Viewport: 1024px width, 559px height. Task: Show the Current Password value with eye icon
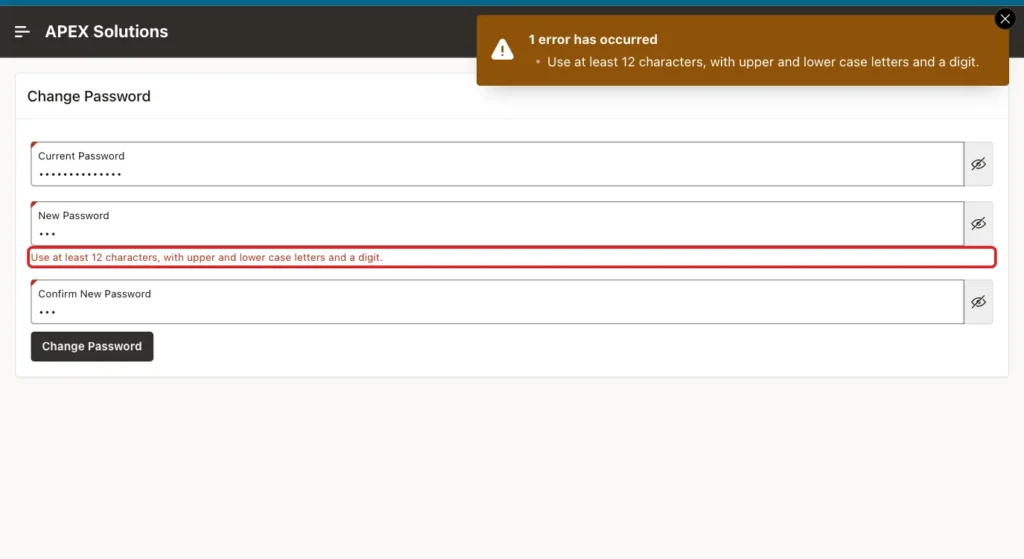pos(978,164)
